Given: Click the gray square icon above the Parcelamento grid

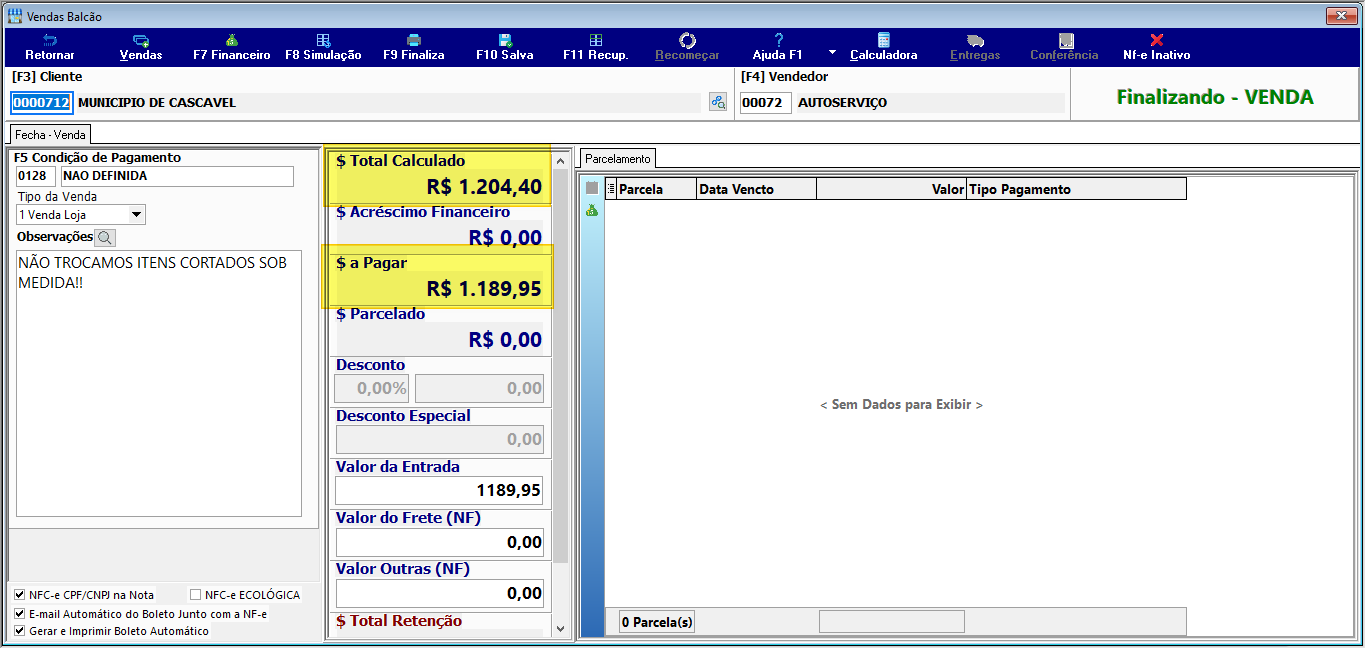Looking at the screenshot, I should pos(592,188).
